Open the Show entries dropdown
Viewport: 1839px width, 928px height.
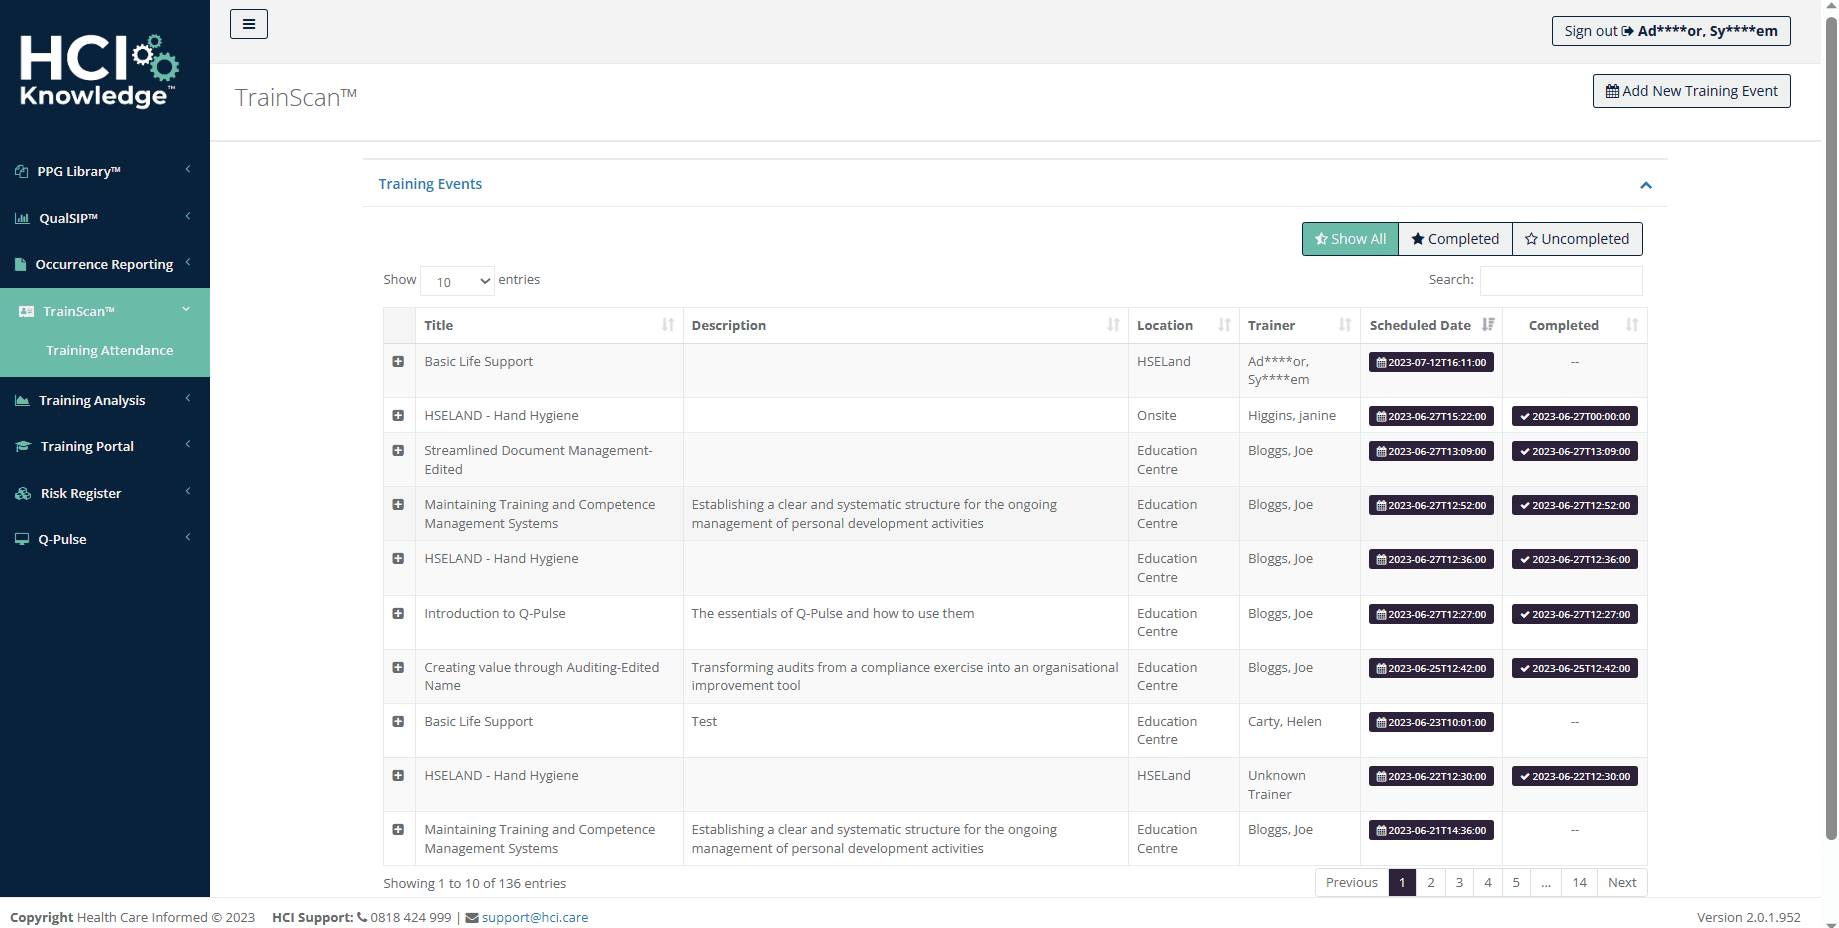pos(456,281)
